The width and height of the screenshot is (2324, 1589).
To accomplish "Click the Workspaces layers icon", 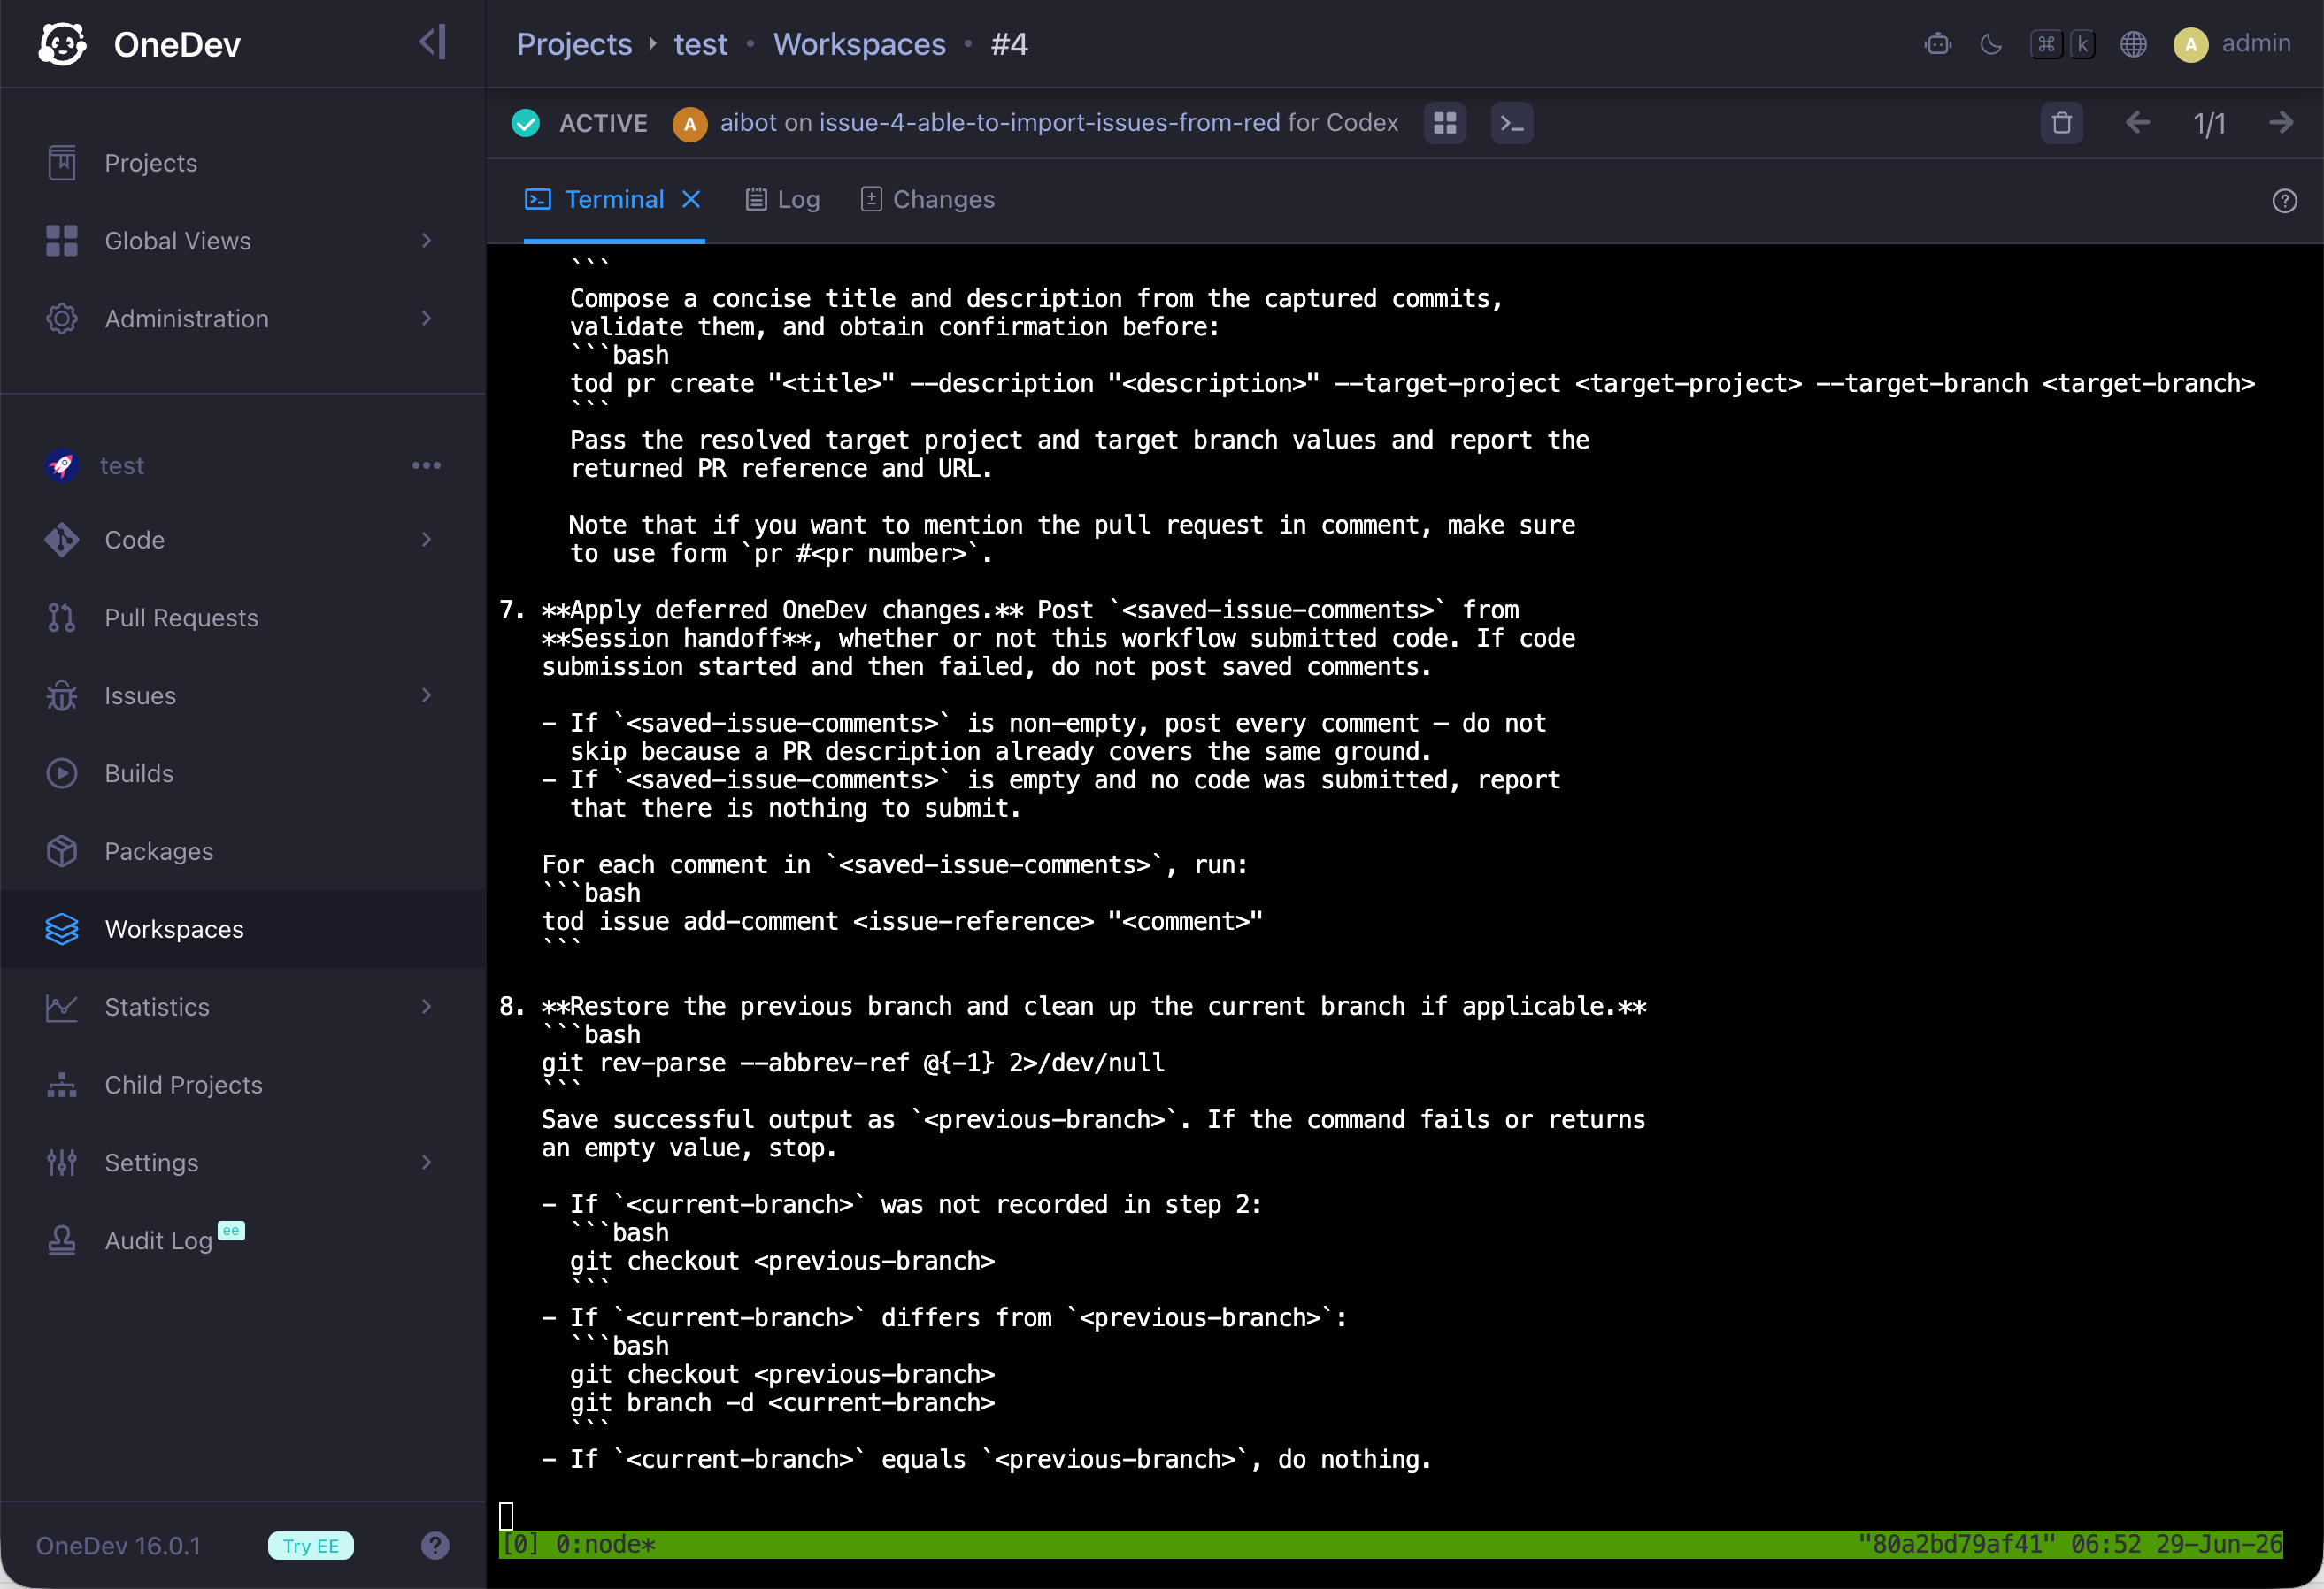I will click(62, 930).
